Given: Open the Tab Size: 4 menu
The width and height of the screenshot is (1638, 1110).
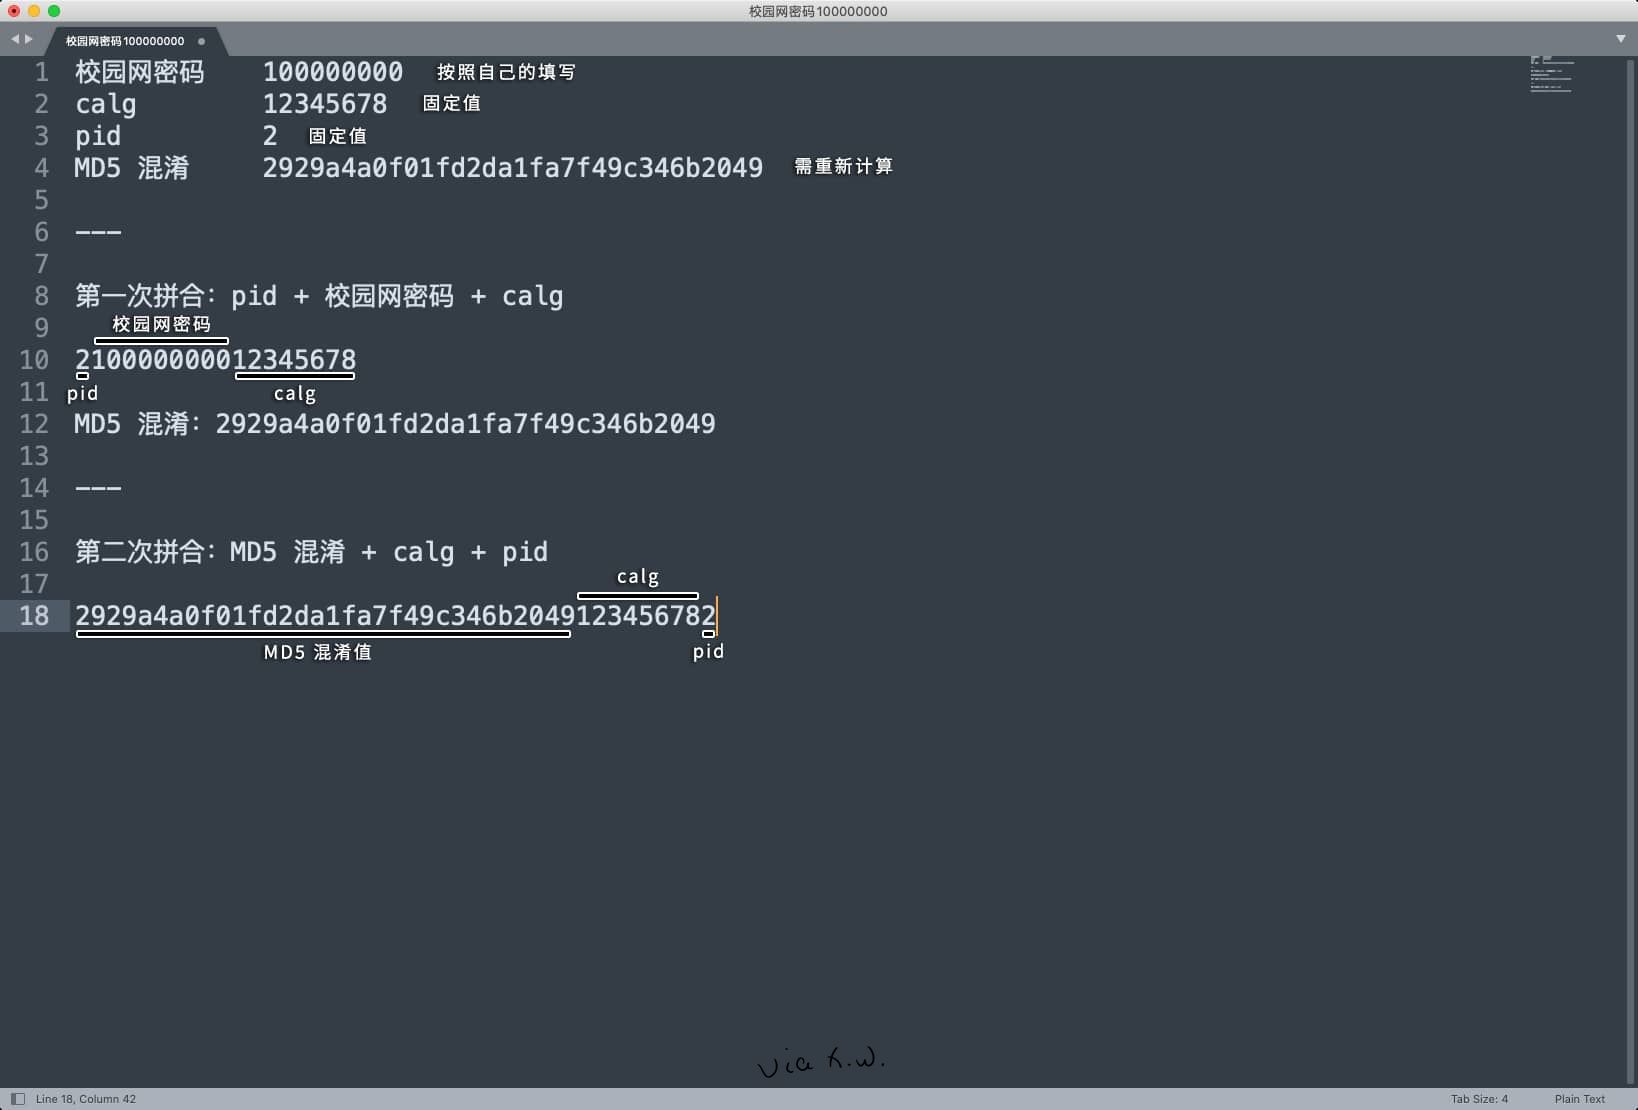Looking at the screenshot, I should click(1479, 1098).
